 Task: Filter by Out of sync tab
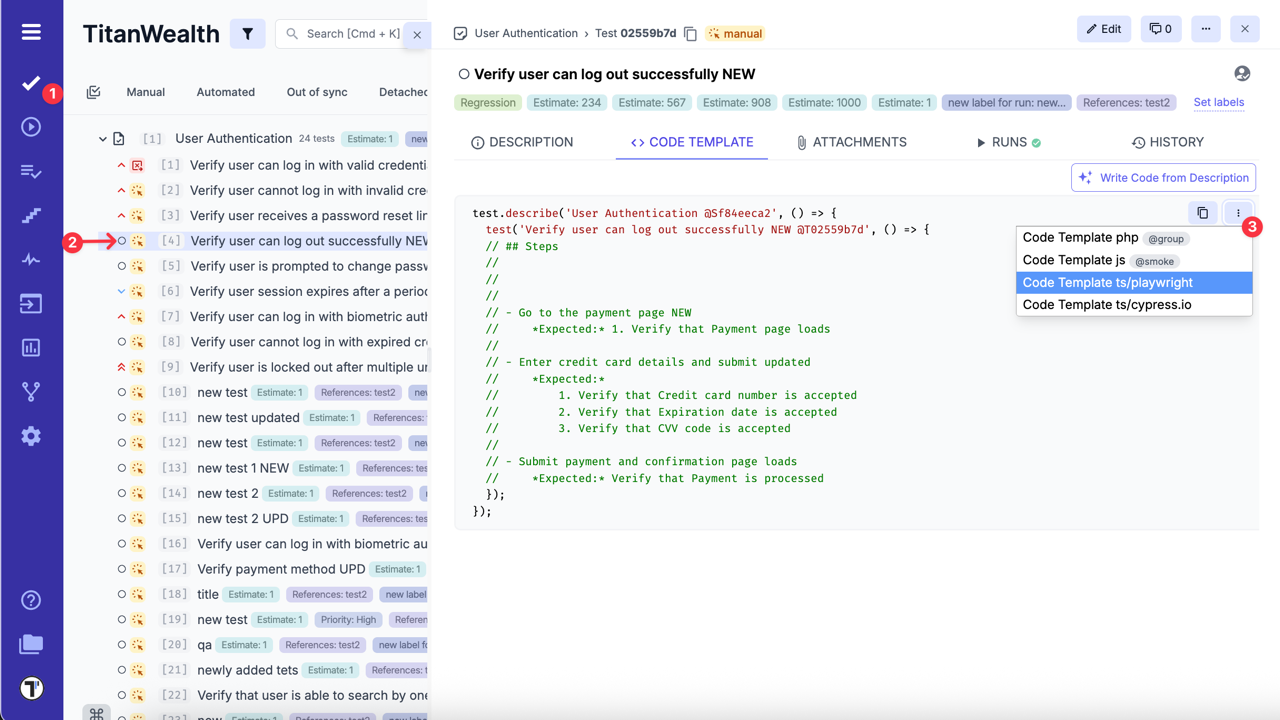317,92
